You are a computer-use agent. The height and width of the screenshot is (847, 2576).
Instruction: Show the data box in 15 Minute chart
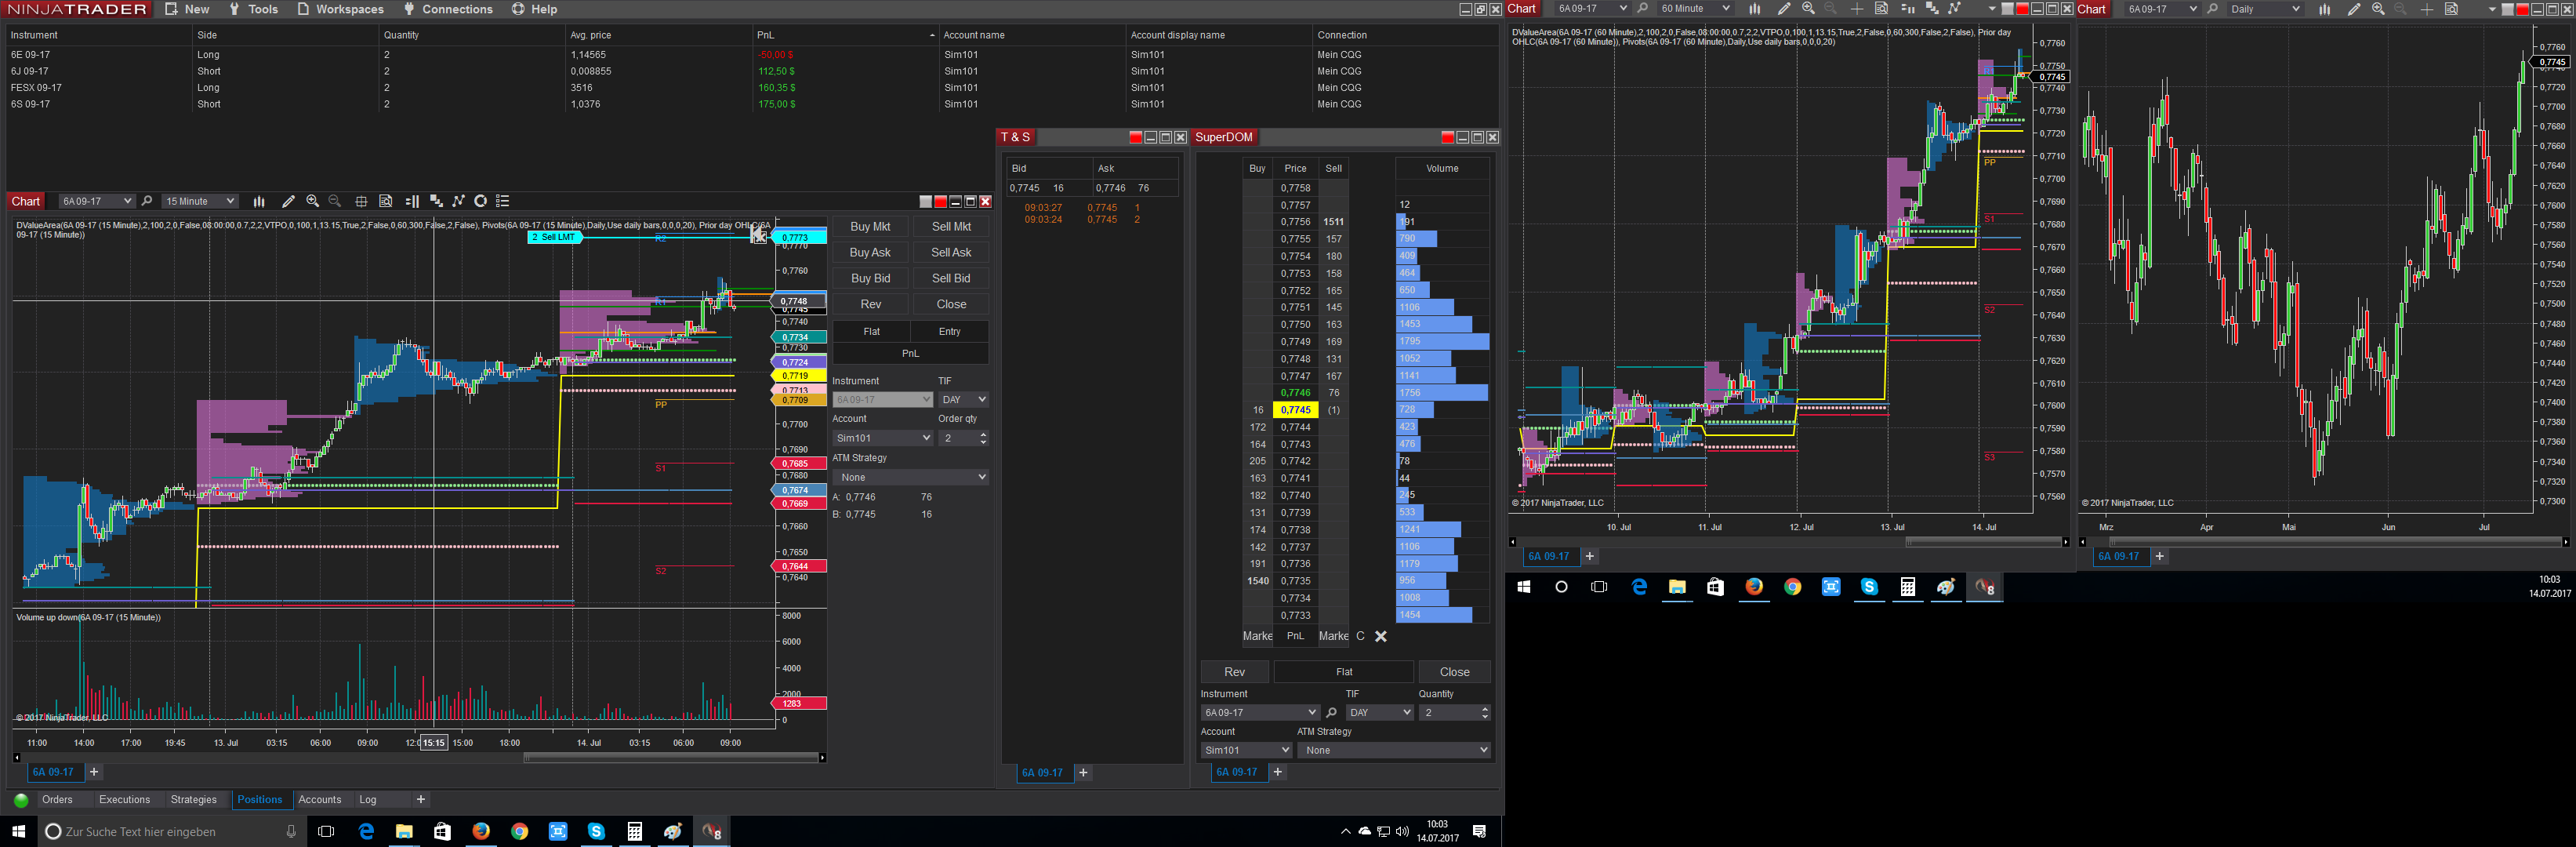386,201
